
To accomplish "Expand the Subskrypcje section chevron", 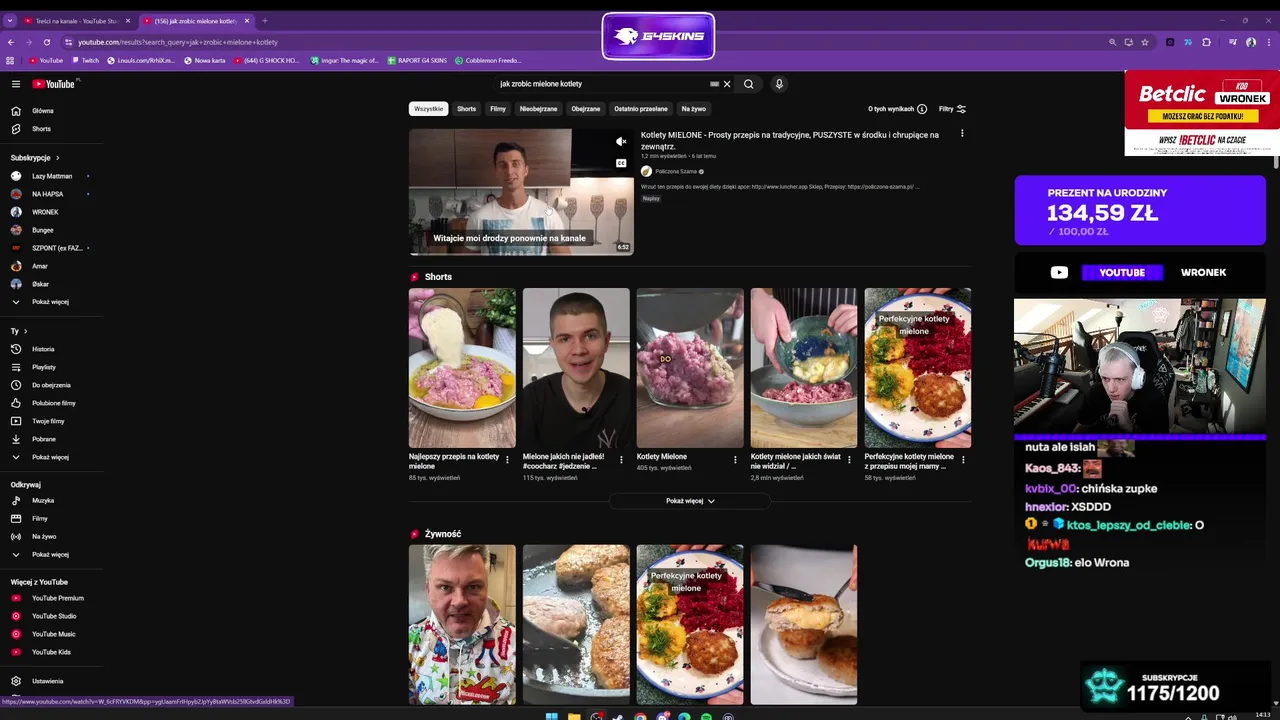I will (58, 158).
